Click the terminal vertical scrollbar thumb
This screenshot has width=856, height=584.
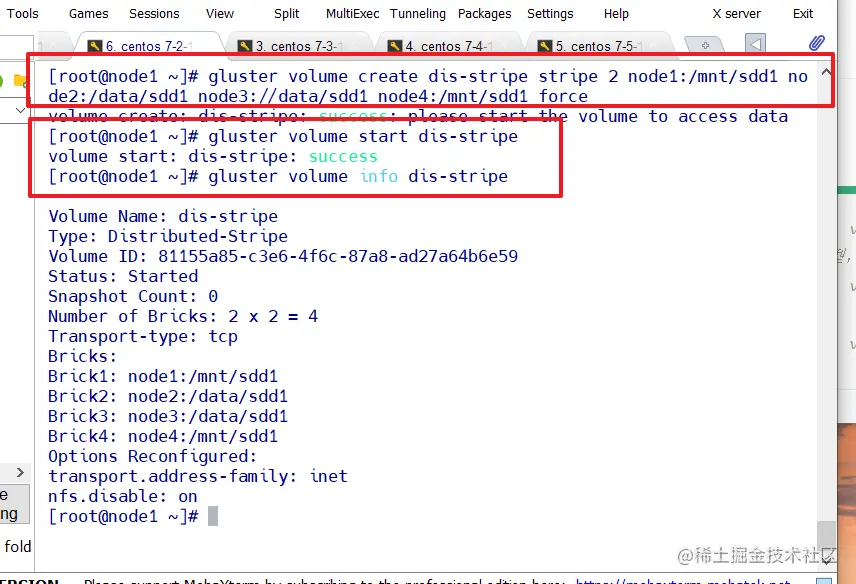827,538
